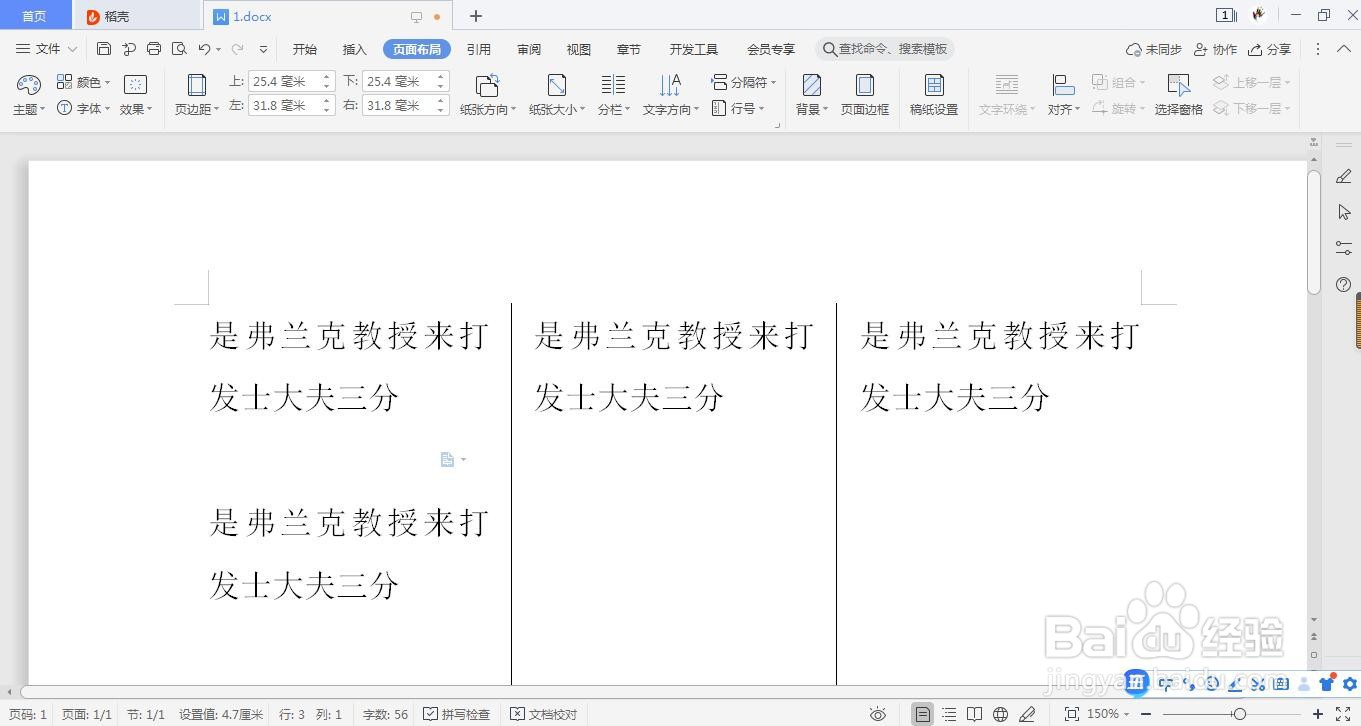Click the Redo arrow icon
The image size is (1361, 726).
[x=238, y=49]
